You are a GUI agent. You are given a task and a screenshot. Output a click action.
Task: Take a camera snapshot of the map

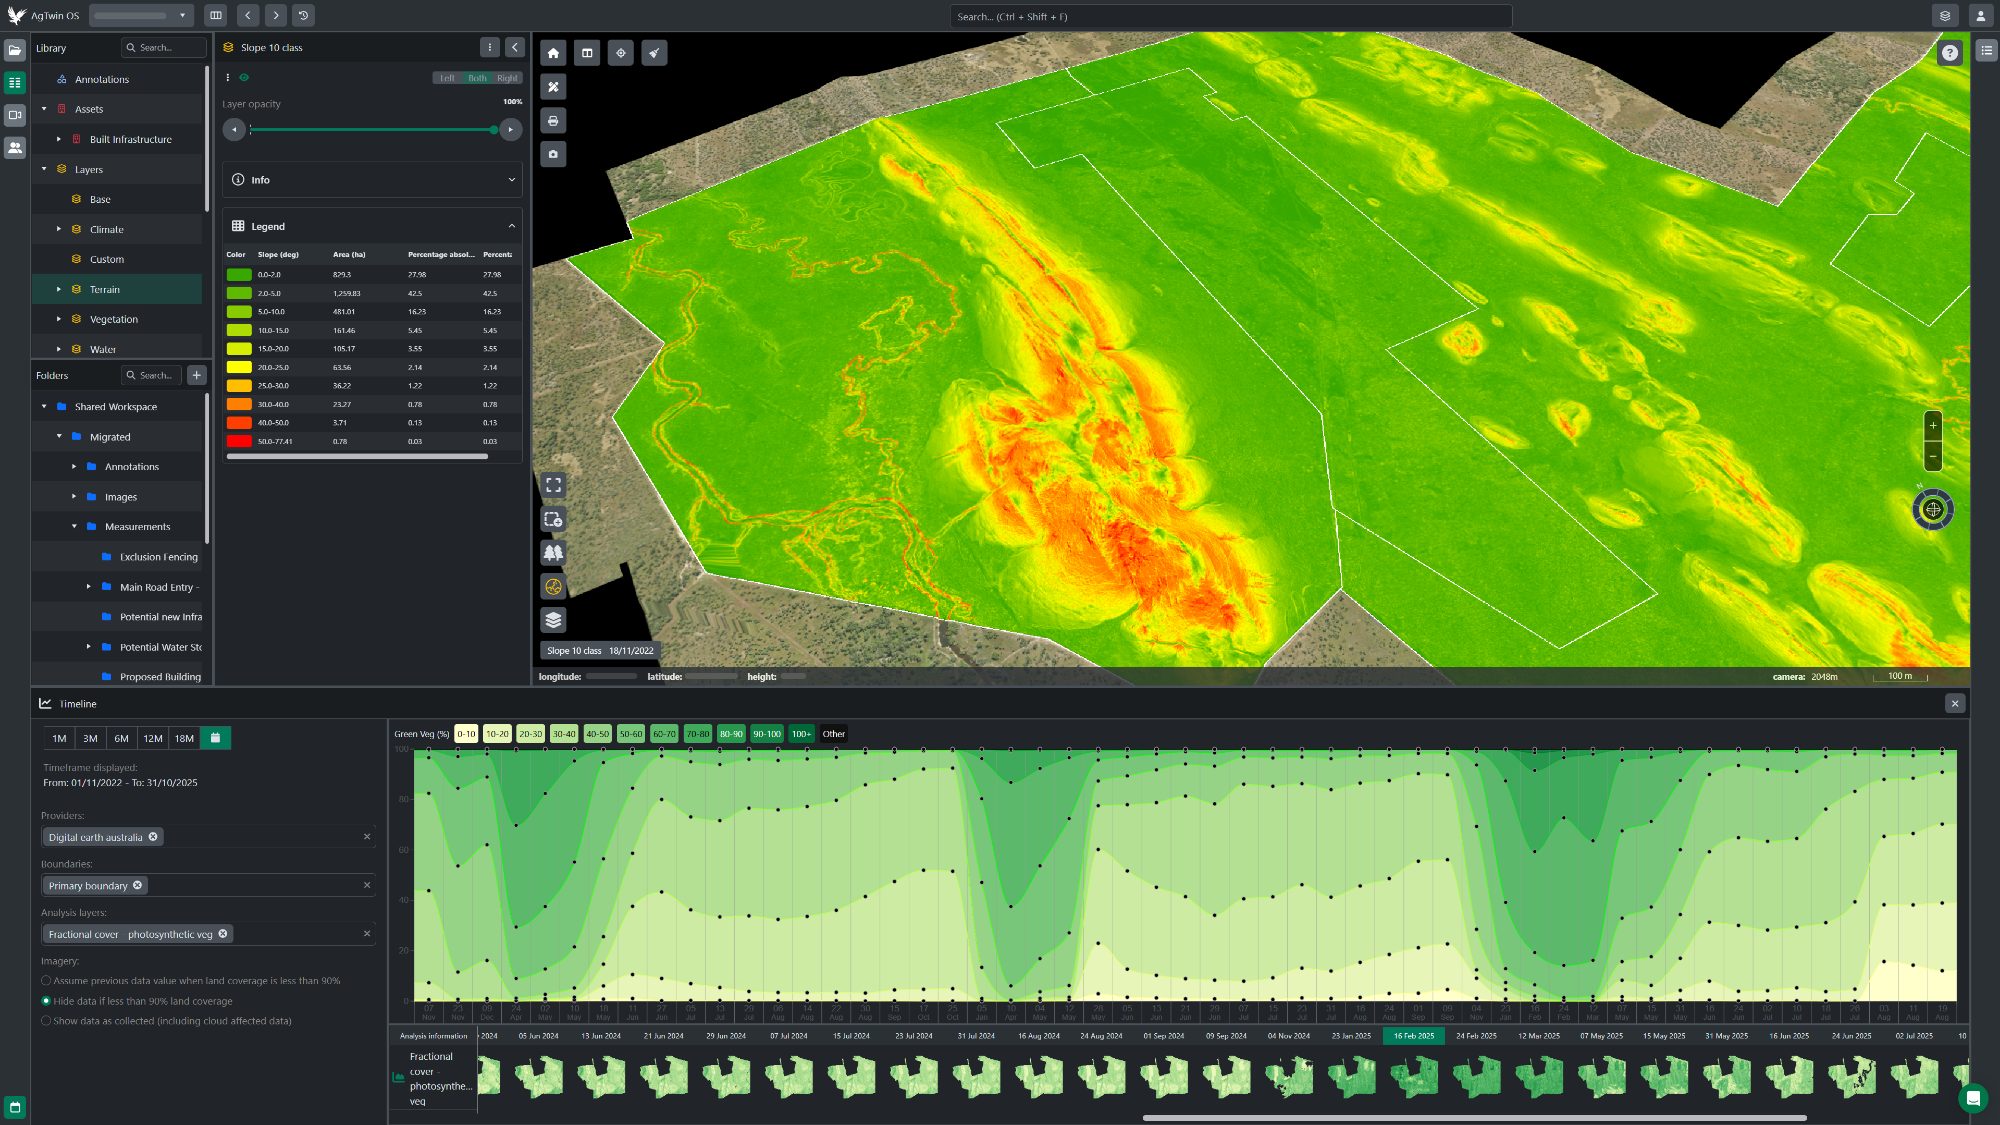[x=553, y=154]
